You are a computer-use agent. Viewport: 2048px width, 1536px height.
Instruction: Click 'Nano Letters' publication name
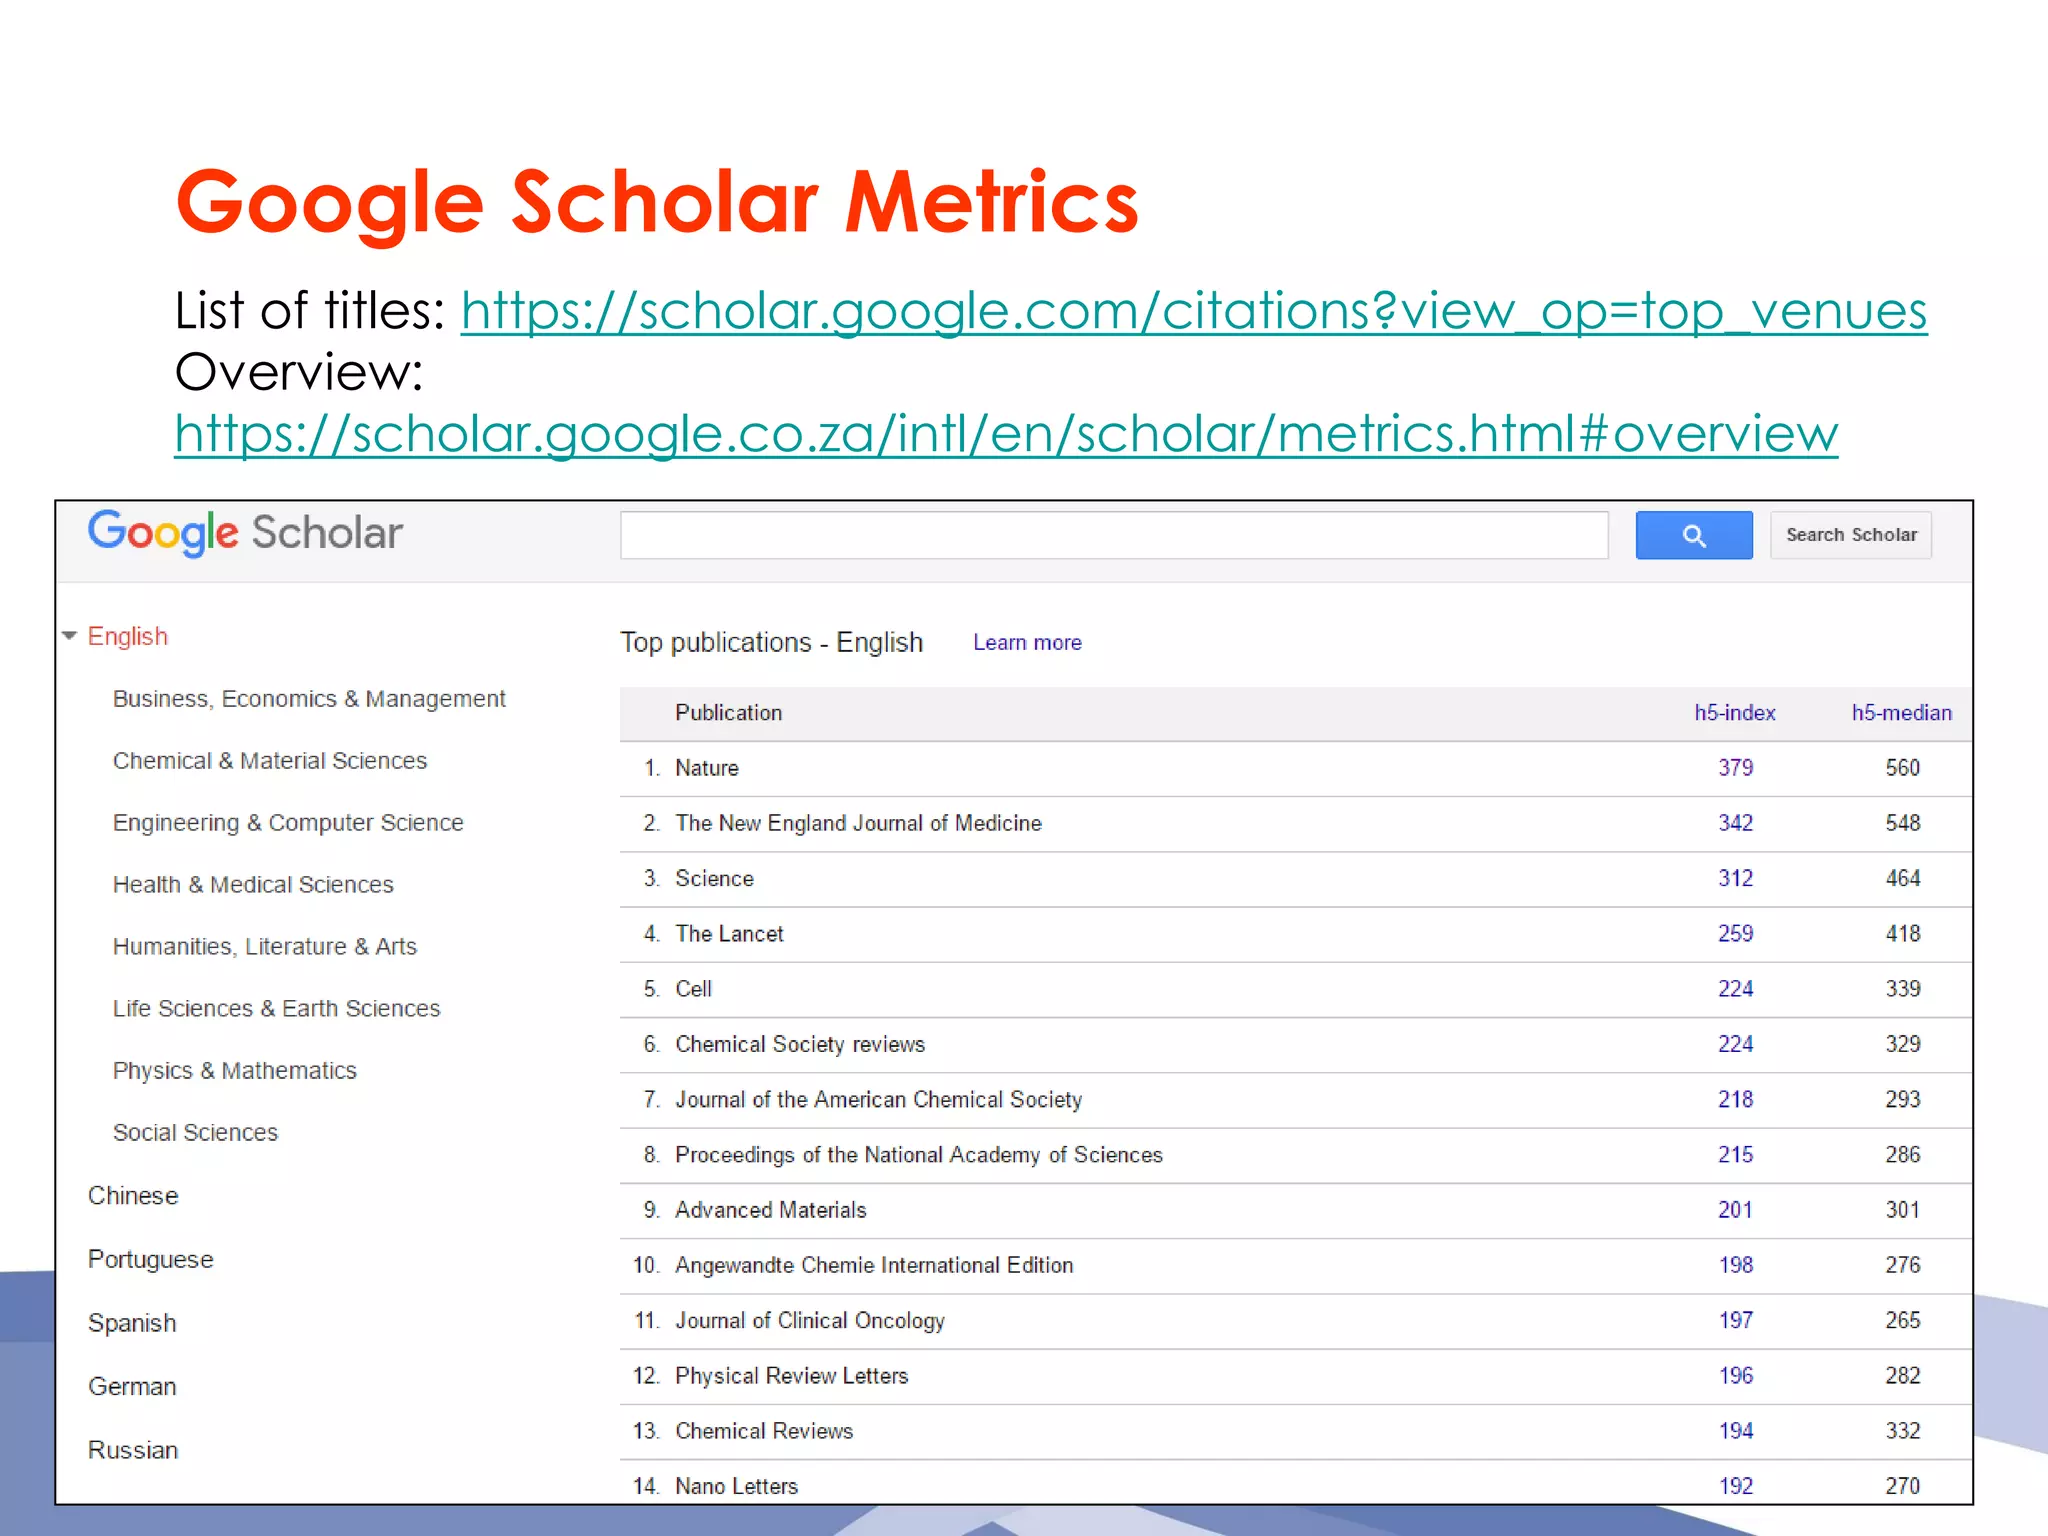(736, 1486)
